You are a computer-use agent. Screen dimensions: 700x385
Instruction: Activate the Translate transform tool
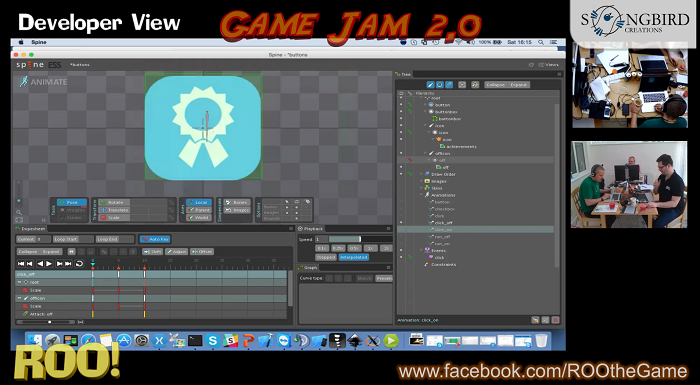point(114,210)
